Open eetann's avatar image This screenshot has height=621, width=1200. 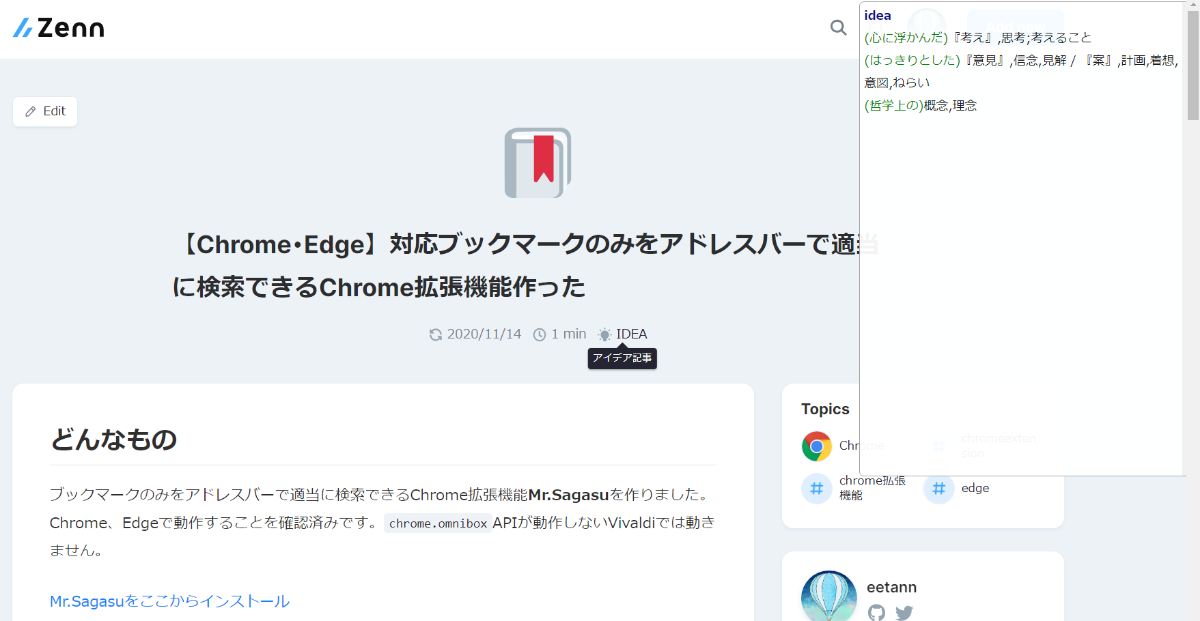point(829,598)
